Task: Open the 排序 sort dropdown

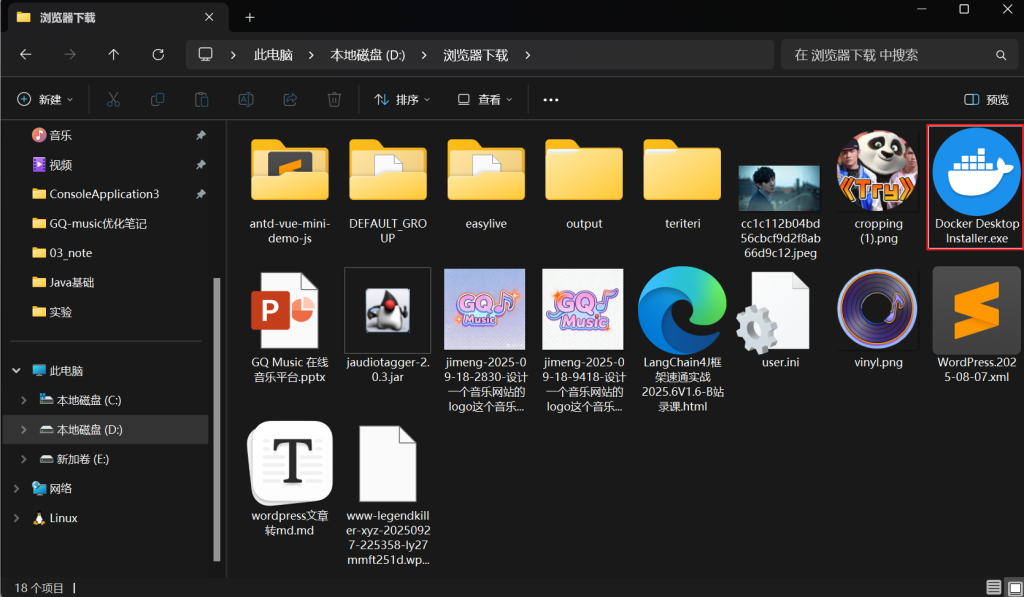Action: tap(402, 100)
